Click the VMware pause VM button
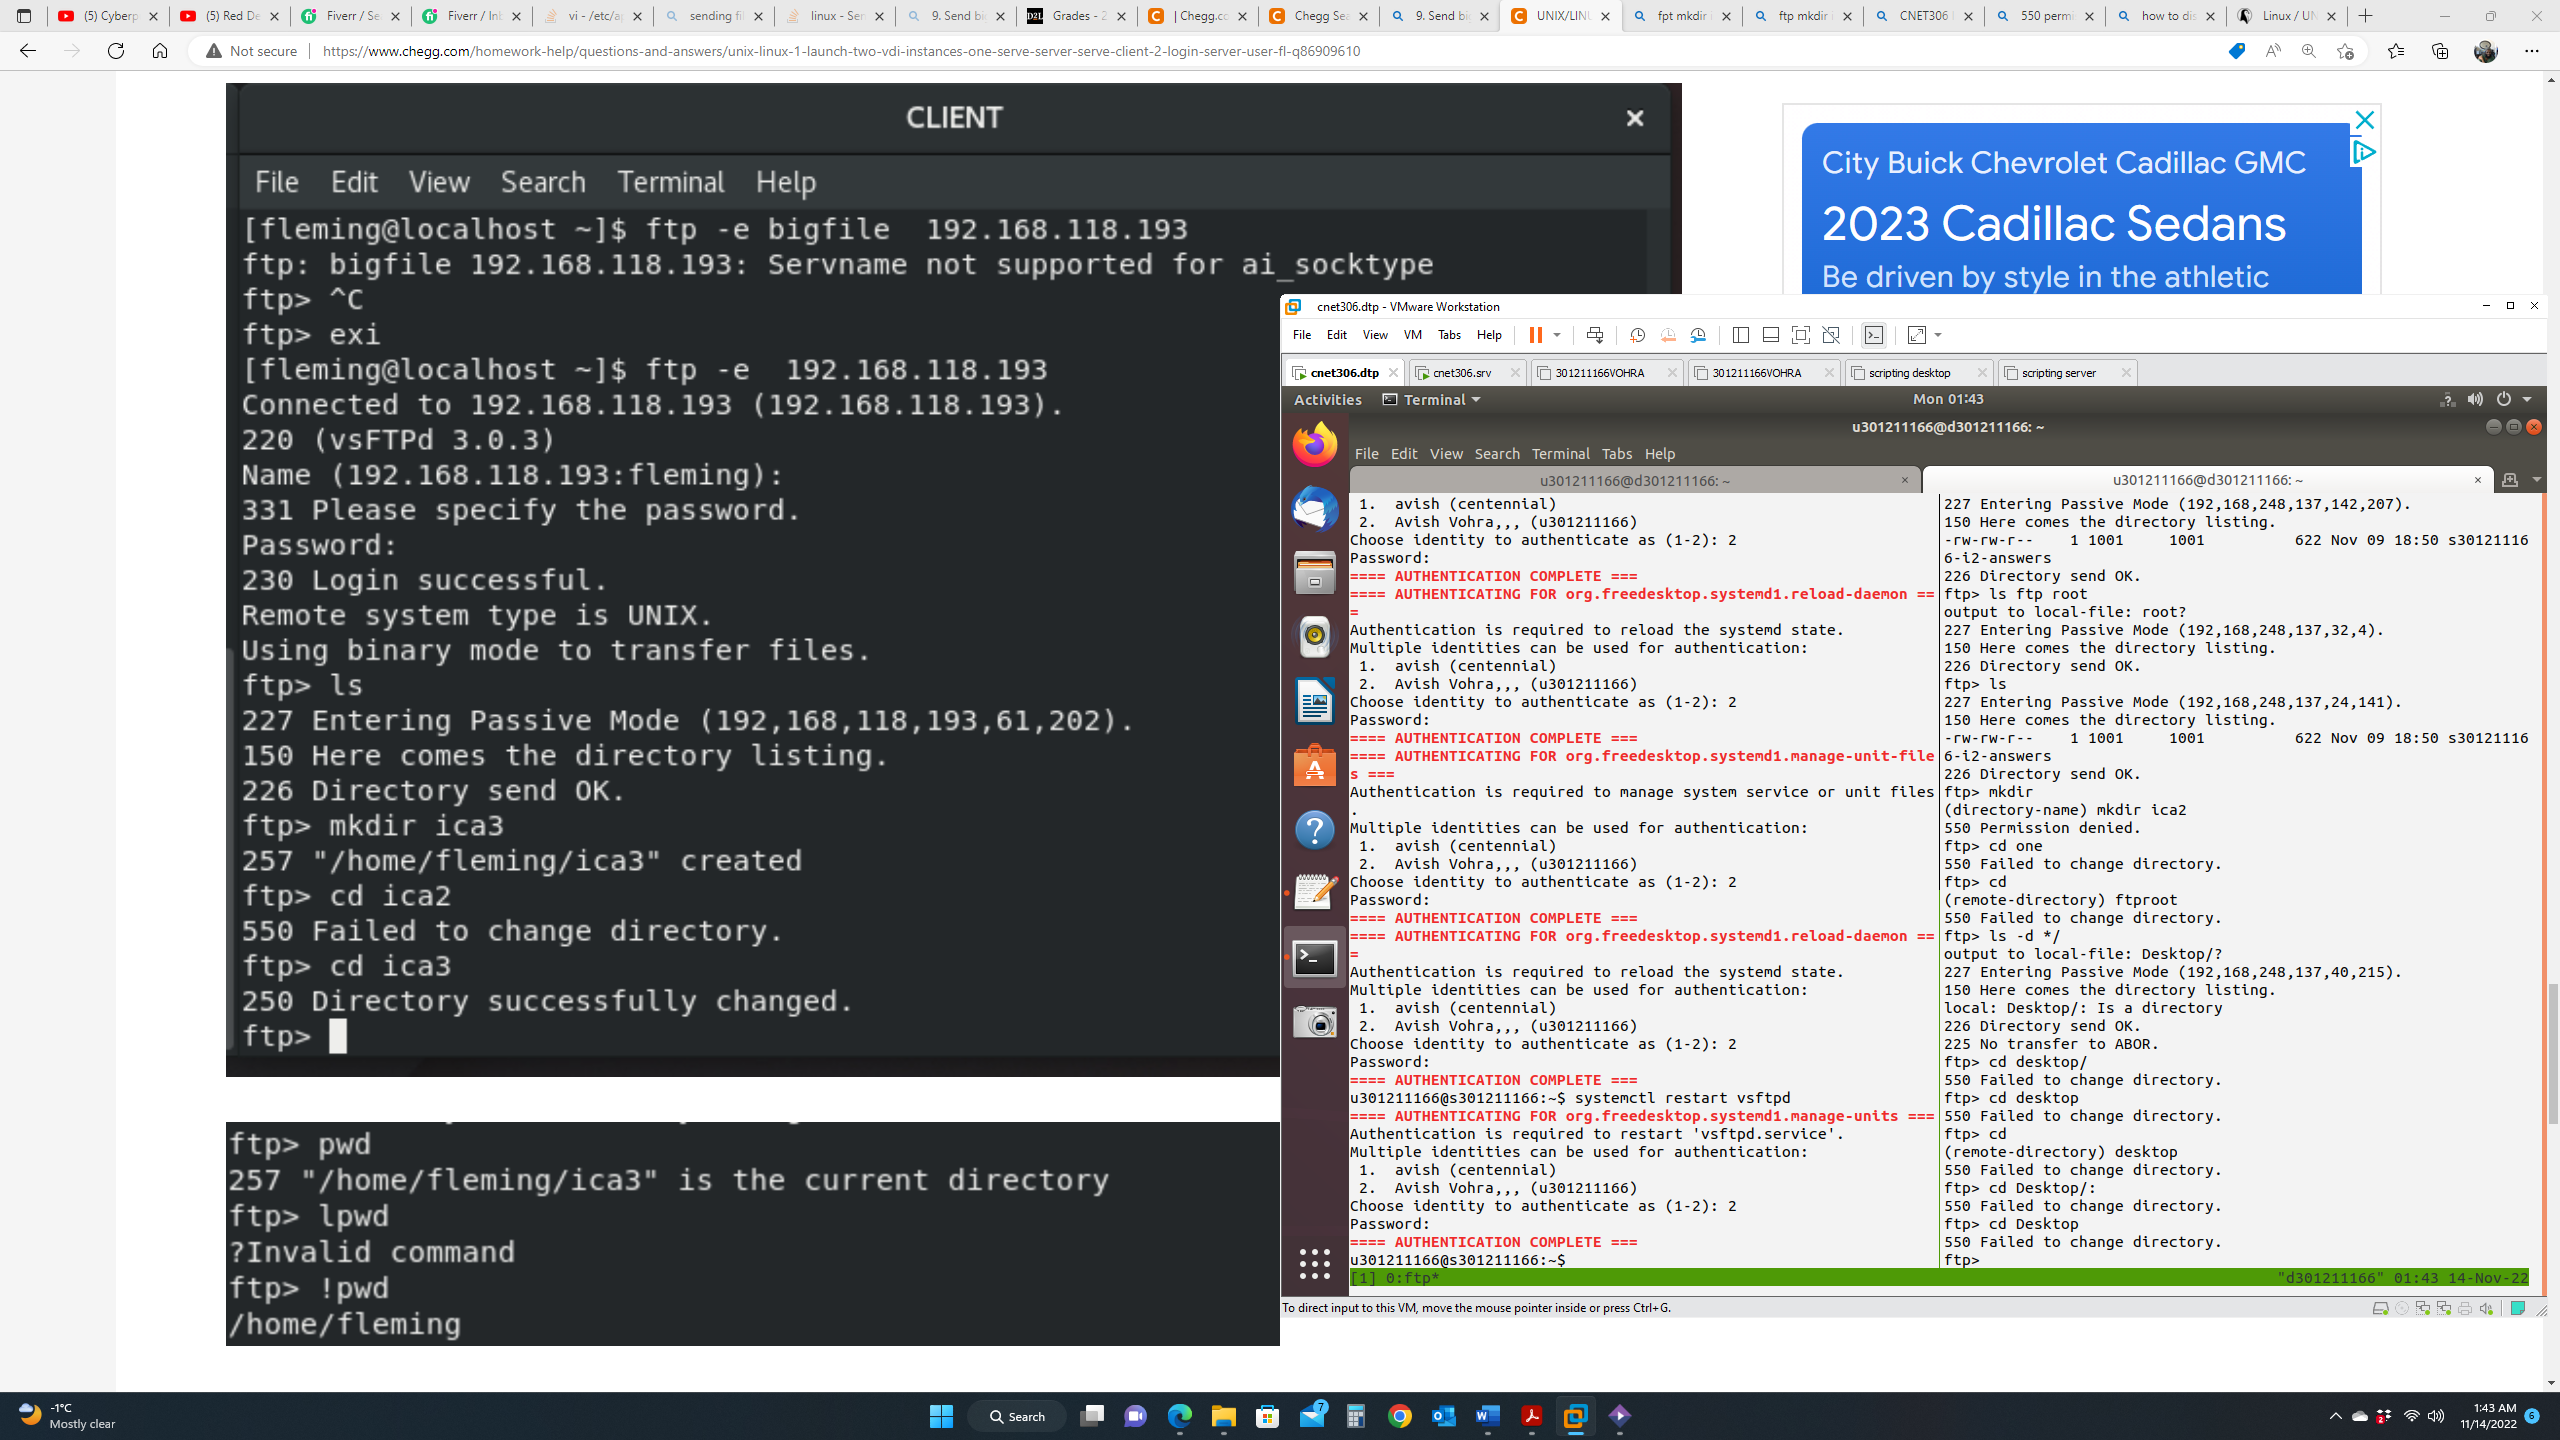Viewport: 2560px width, 1440px height. click(1535, 335)
